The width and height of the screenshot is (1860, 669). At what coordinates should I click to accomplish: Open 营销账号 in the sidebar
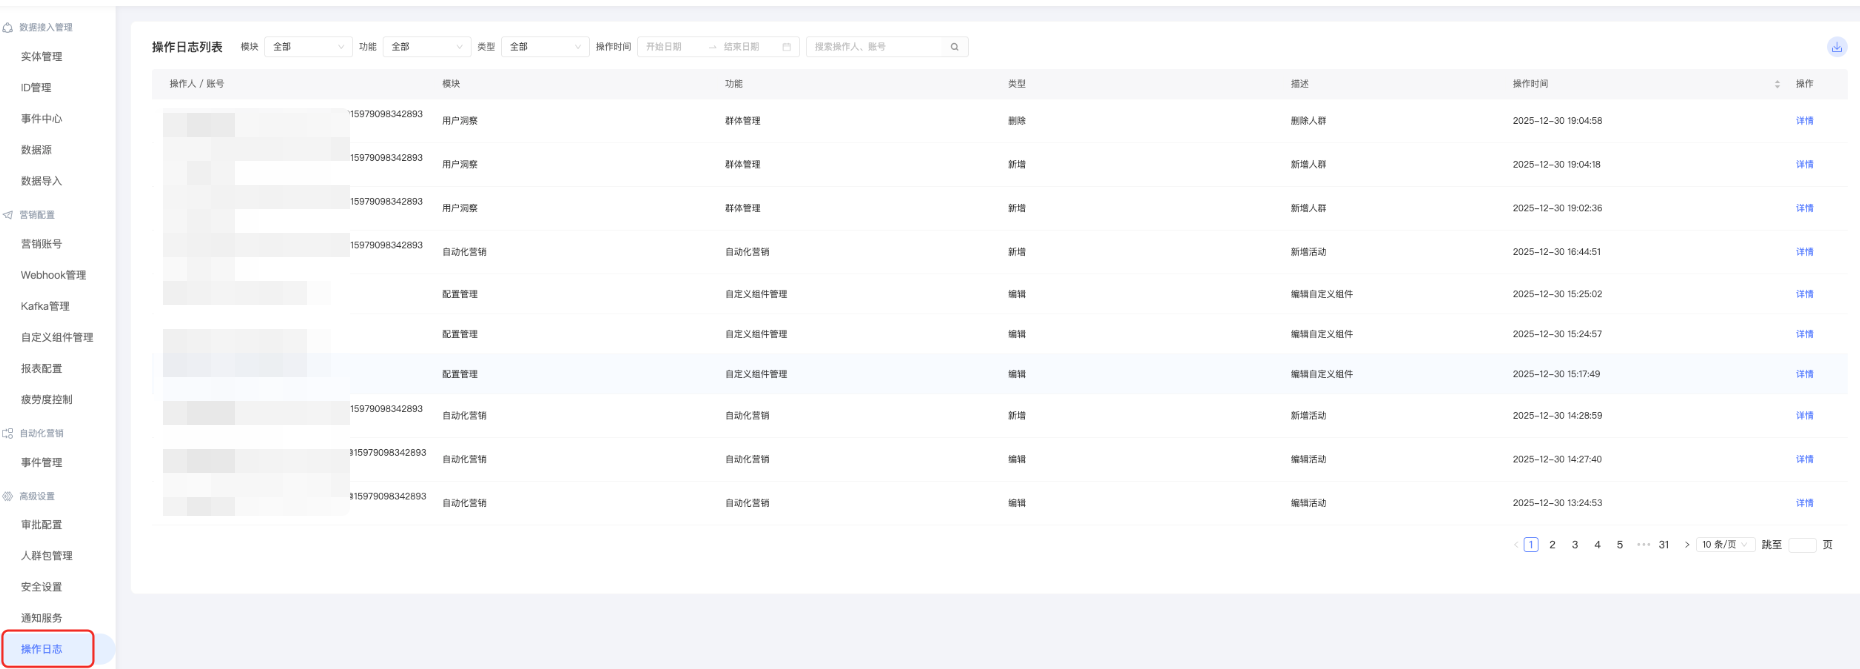[42, 244]
